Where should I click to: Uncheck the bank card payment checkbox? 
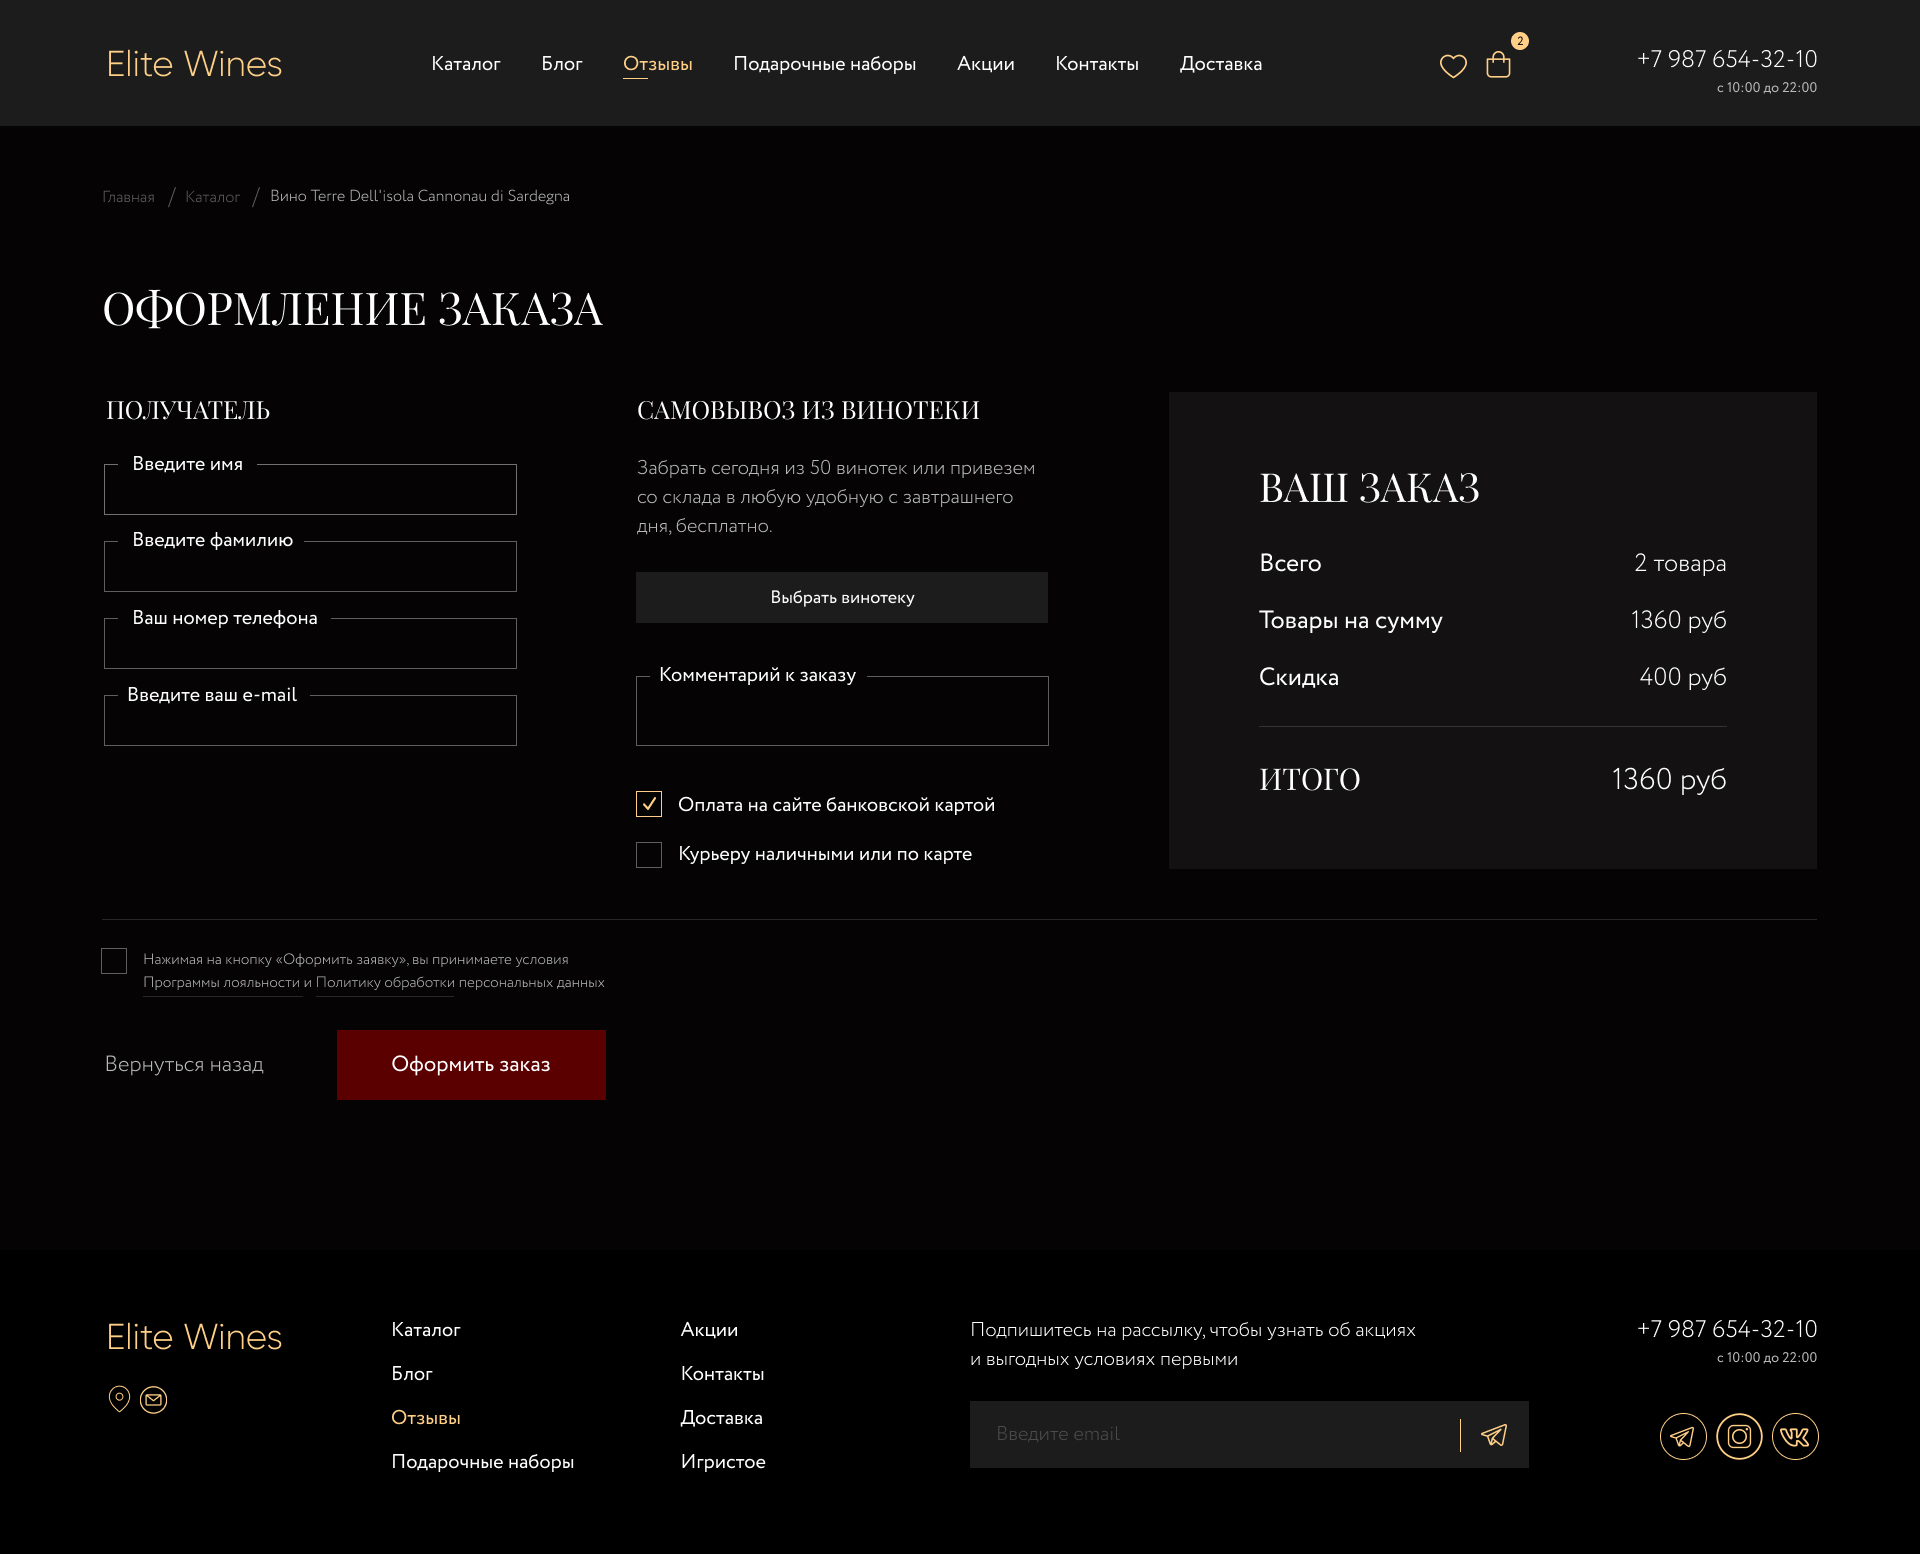(x=649, y=804)
